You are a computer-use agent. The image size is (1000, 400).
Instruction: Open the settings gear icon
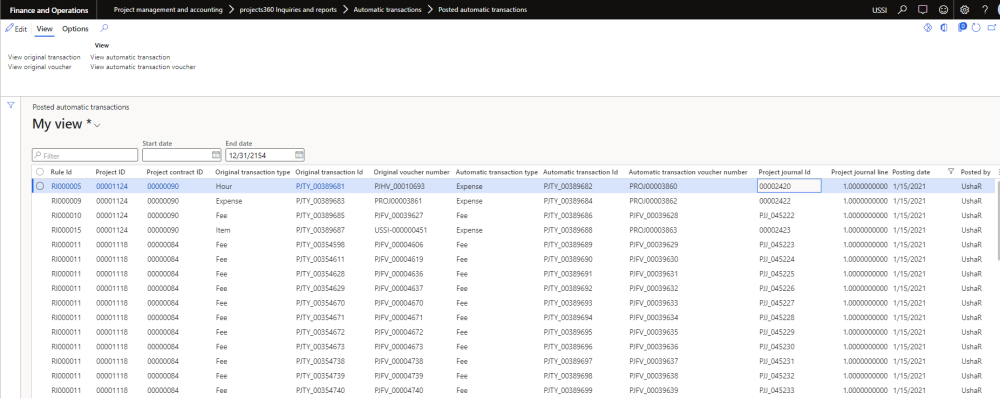[x=964, y=9]
